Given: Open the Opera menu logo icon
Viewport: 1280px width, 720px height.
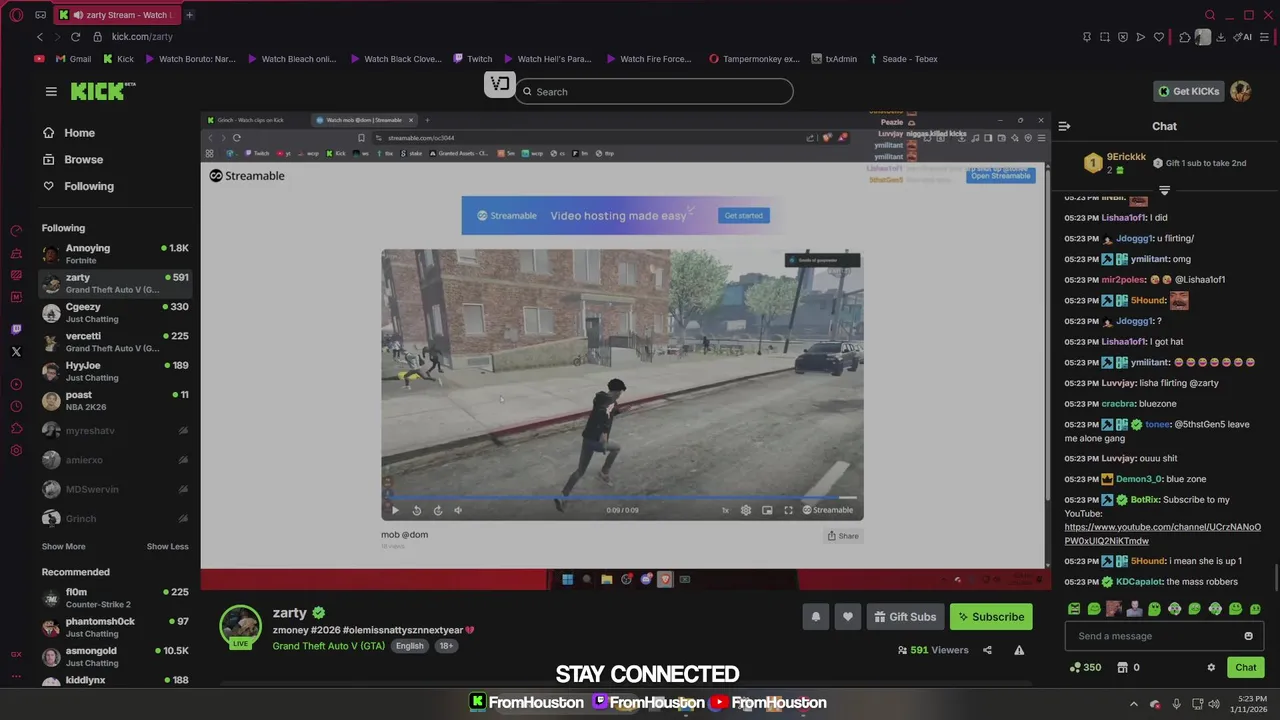Looking at the screenshot, I should point(16,15).
